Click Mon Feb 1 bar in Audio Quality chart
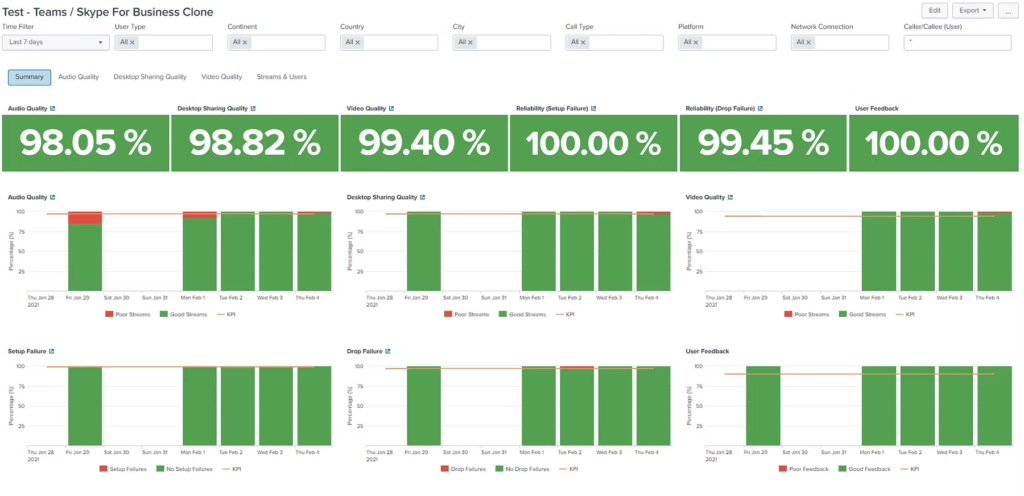This screenshot has height=496, width=1024. (x=199, y=251)
